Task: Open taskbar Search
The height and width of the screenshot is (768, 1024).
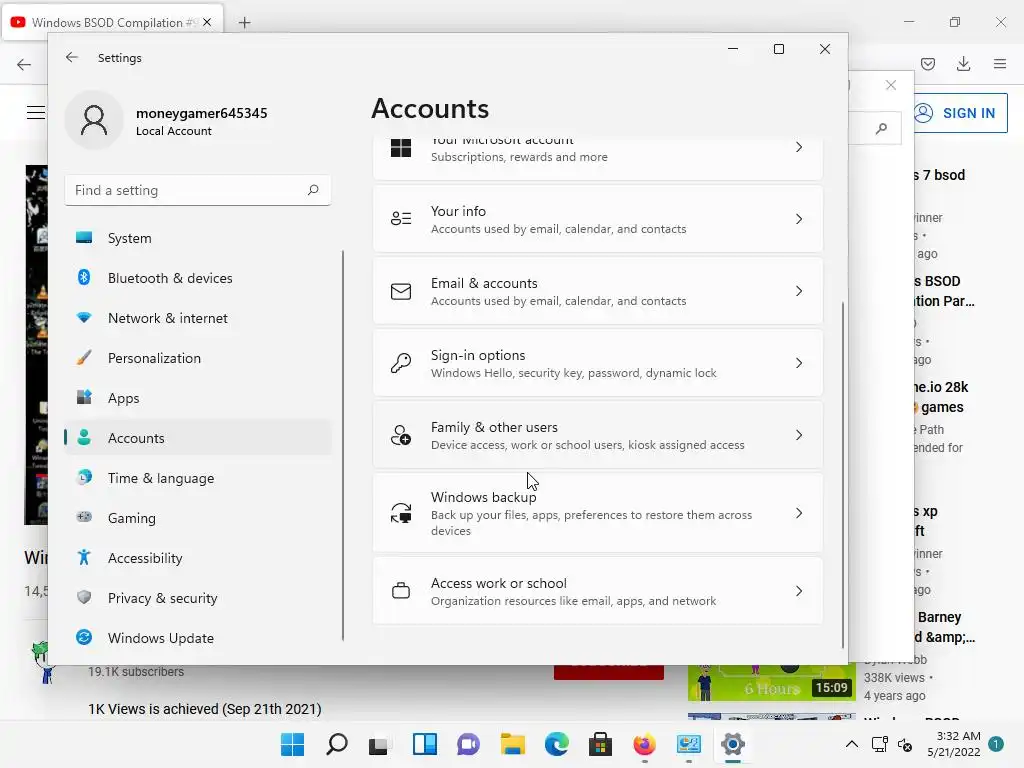Action: click(x=337, y=744)
